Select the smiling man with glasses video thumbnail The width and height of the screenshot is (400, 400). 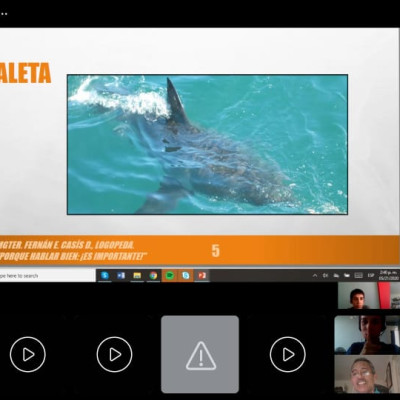tap(367, 374)
